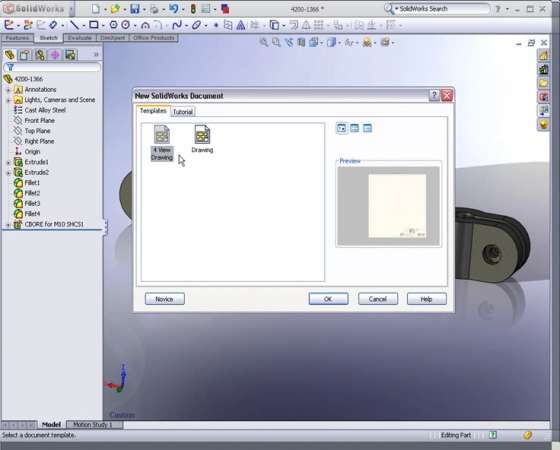Select the sketch Text tool

[241, 25]
